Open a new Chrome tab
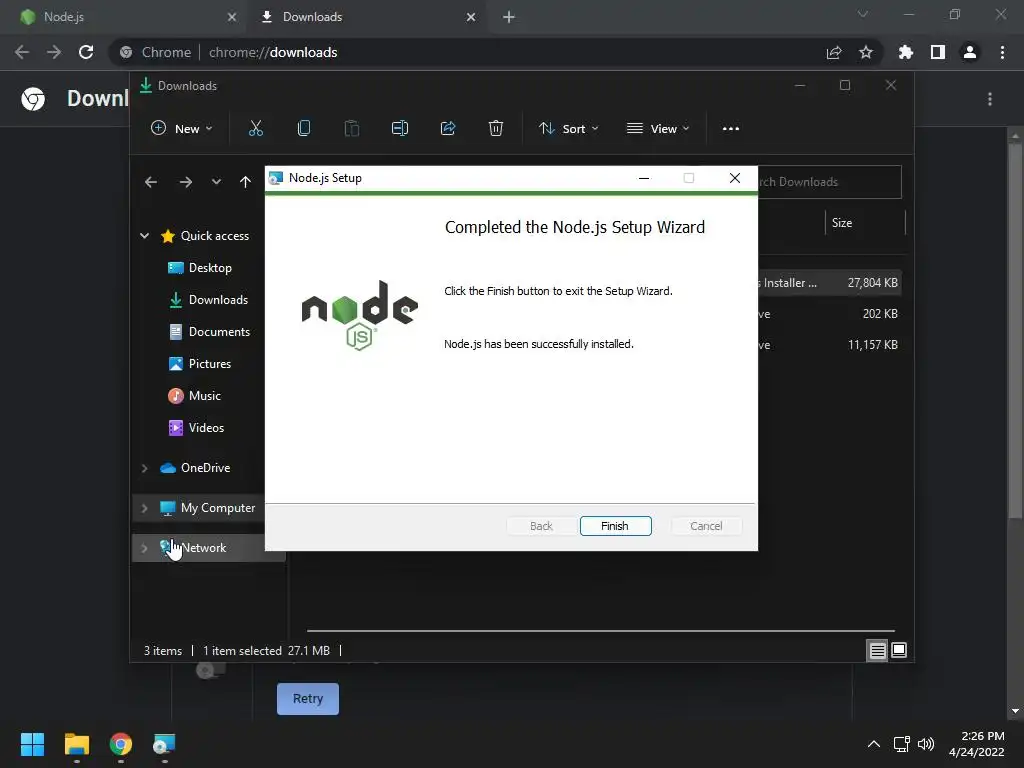The width and height of the screenshot is (1024, 768). coord(509,17)
